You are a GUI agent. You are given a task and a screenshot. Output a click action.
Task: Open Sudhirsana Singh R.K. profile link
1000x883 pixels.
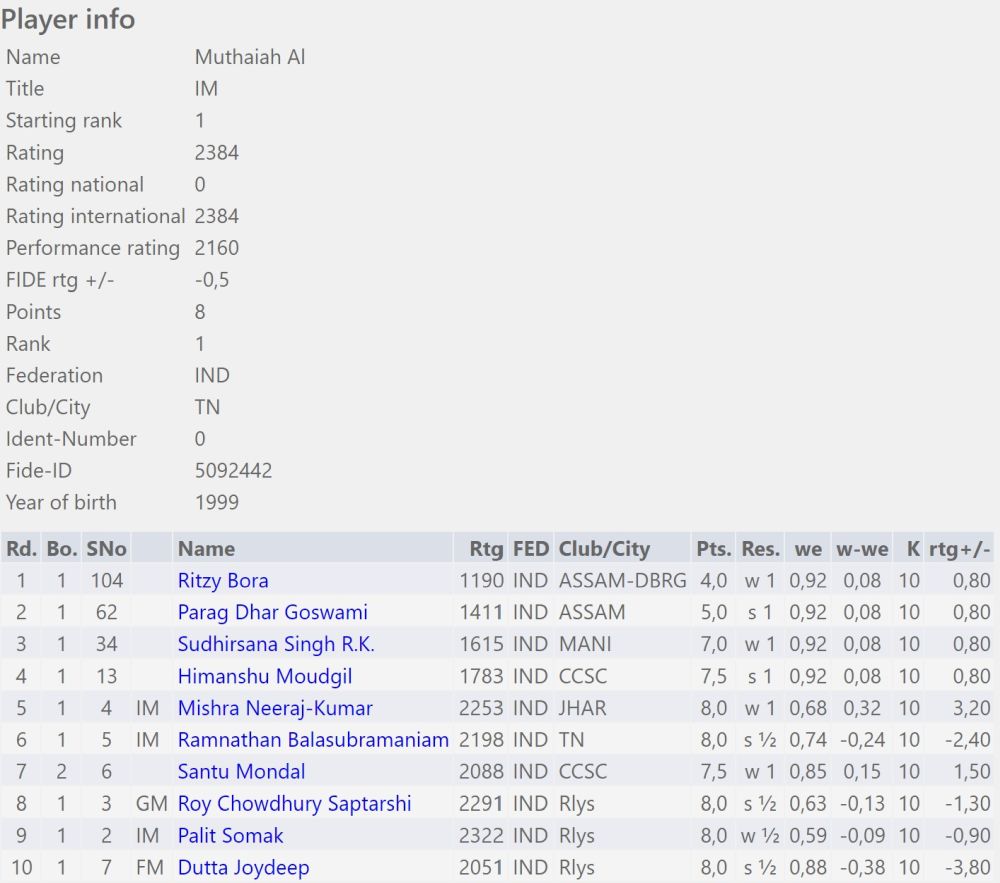coord(276,644)
